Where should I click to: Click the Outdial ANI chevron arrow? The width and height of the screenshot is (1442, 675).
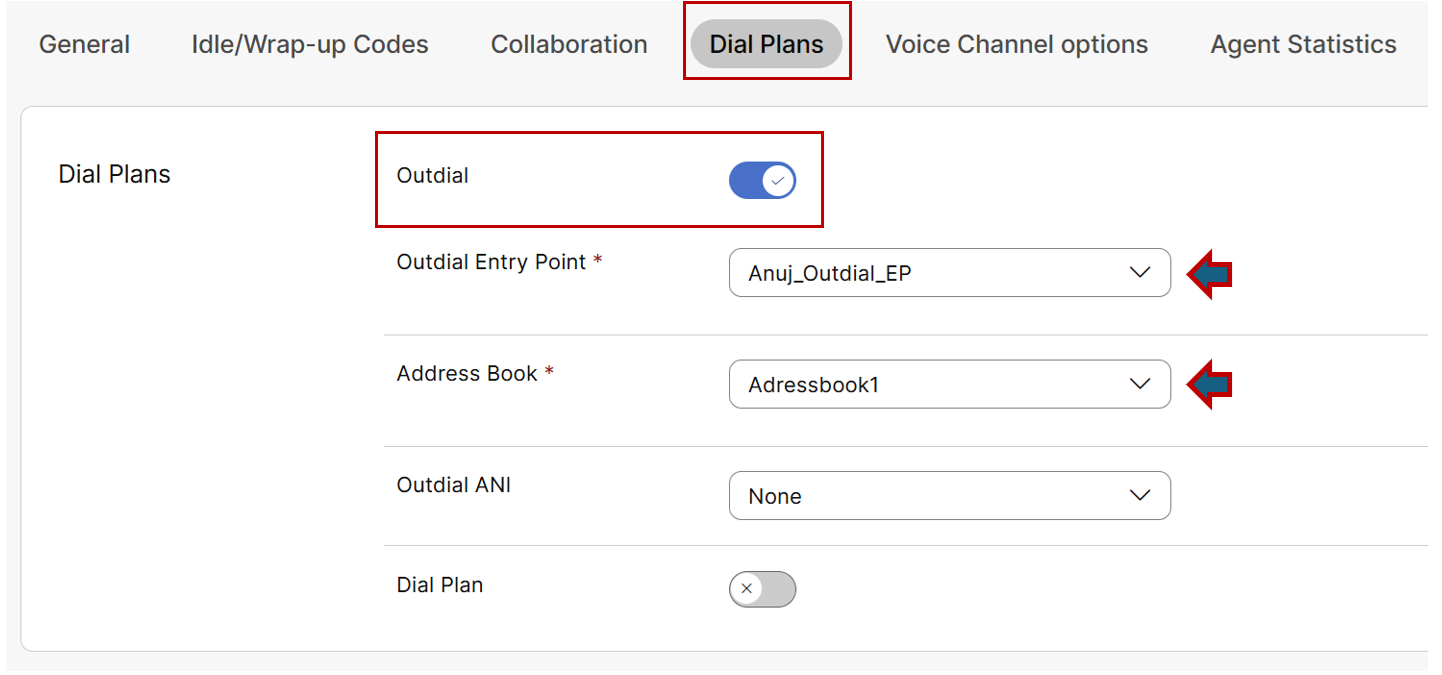pos(1140,496)
